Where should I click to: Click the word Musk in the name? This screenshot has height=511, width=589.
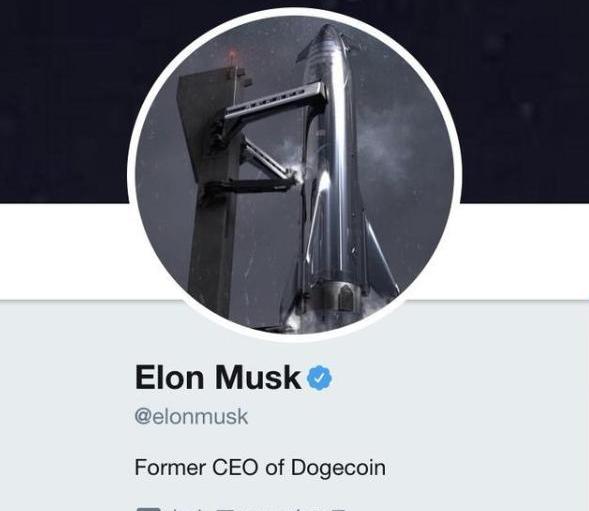click(258, 377)
